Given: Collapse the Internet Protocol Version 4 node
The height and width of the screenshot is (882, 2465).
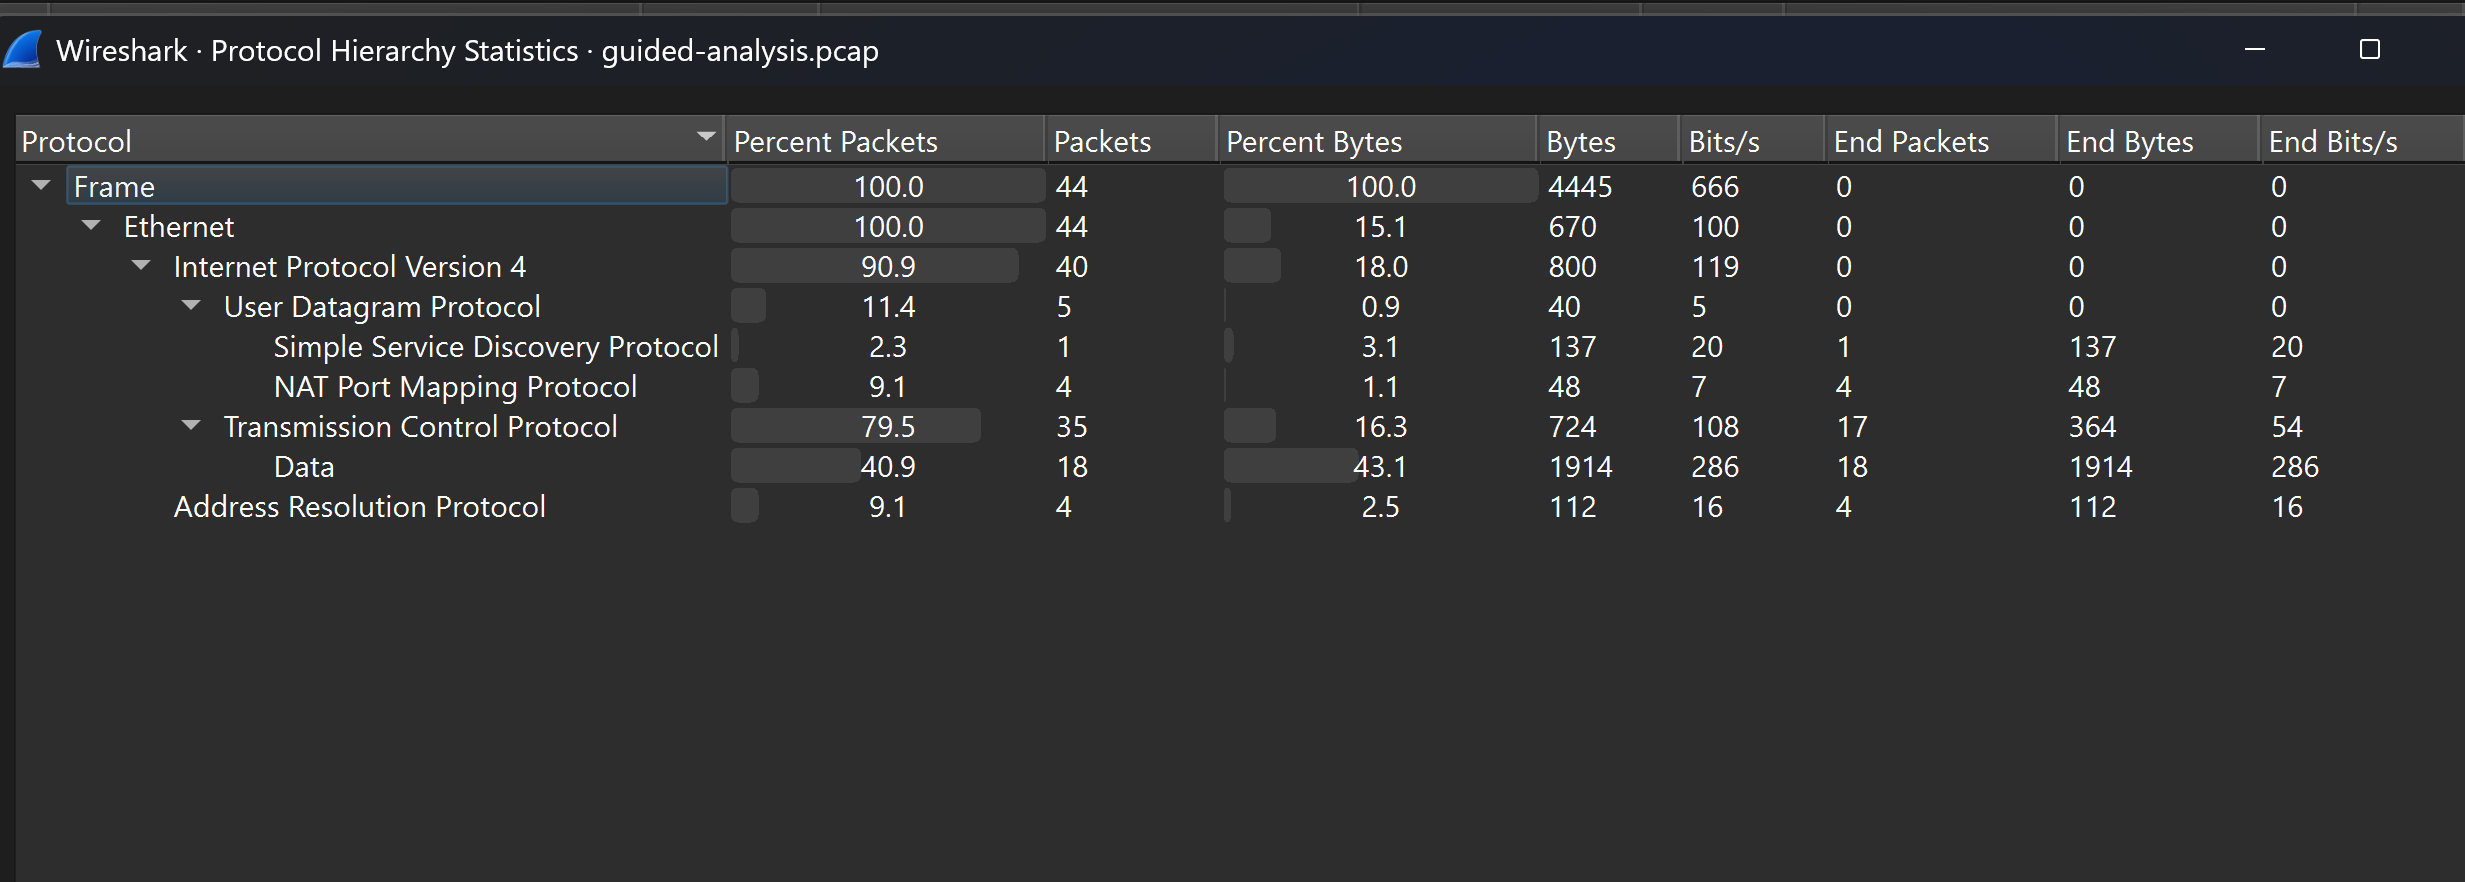Looking at the screenshot, I should point(141,265).
